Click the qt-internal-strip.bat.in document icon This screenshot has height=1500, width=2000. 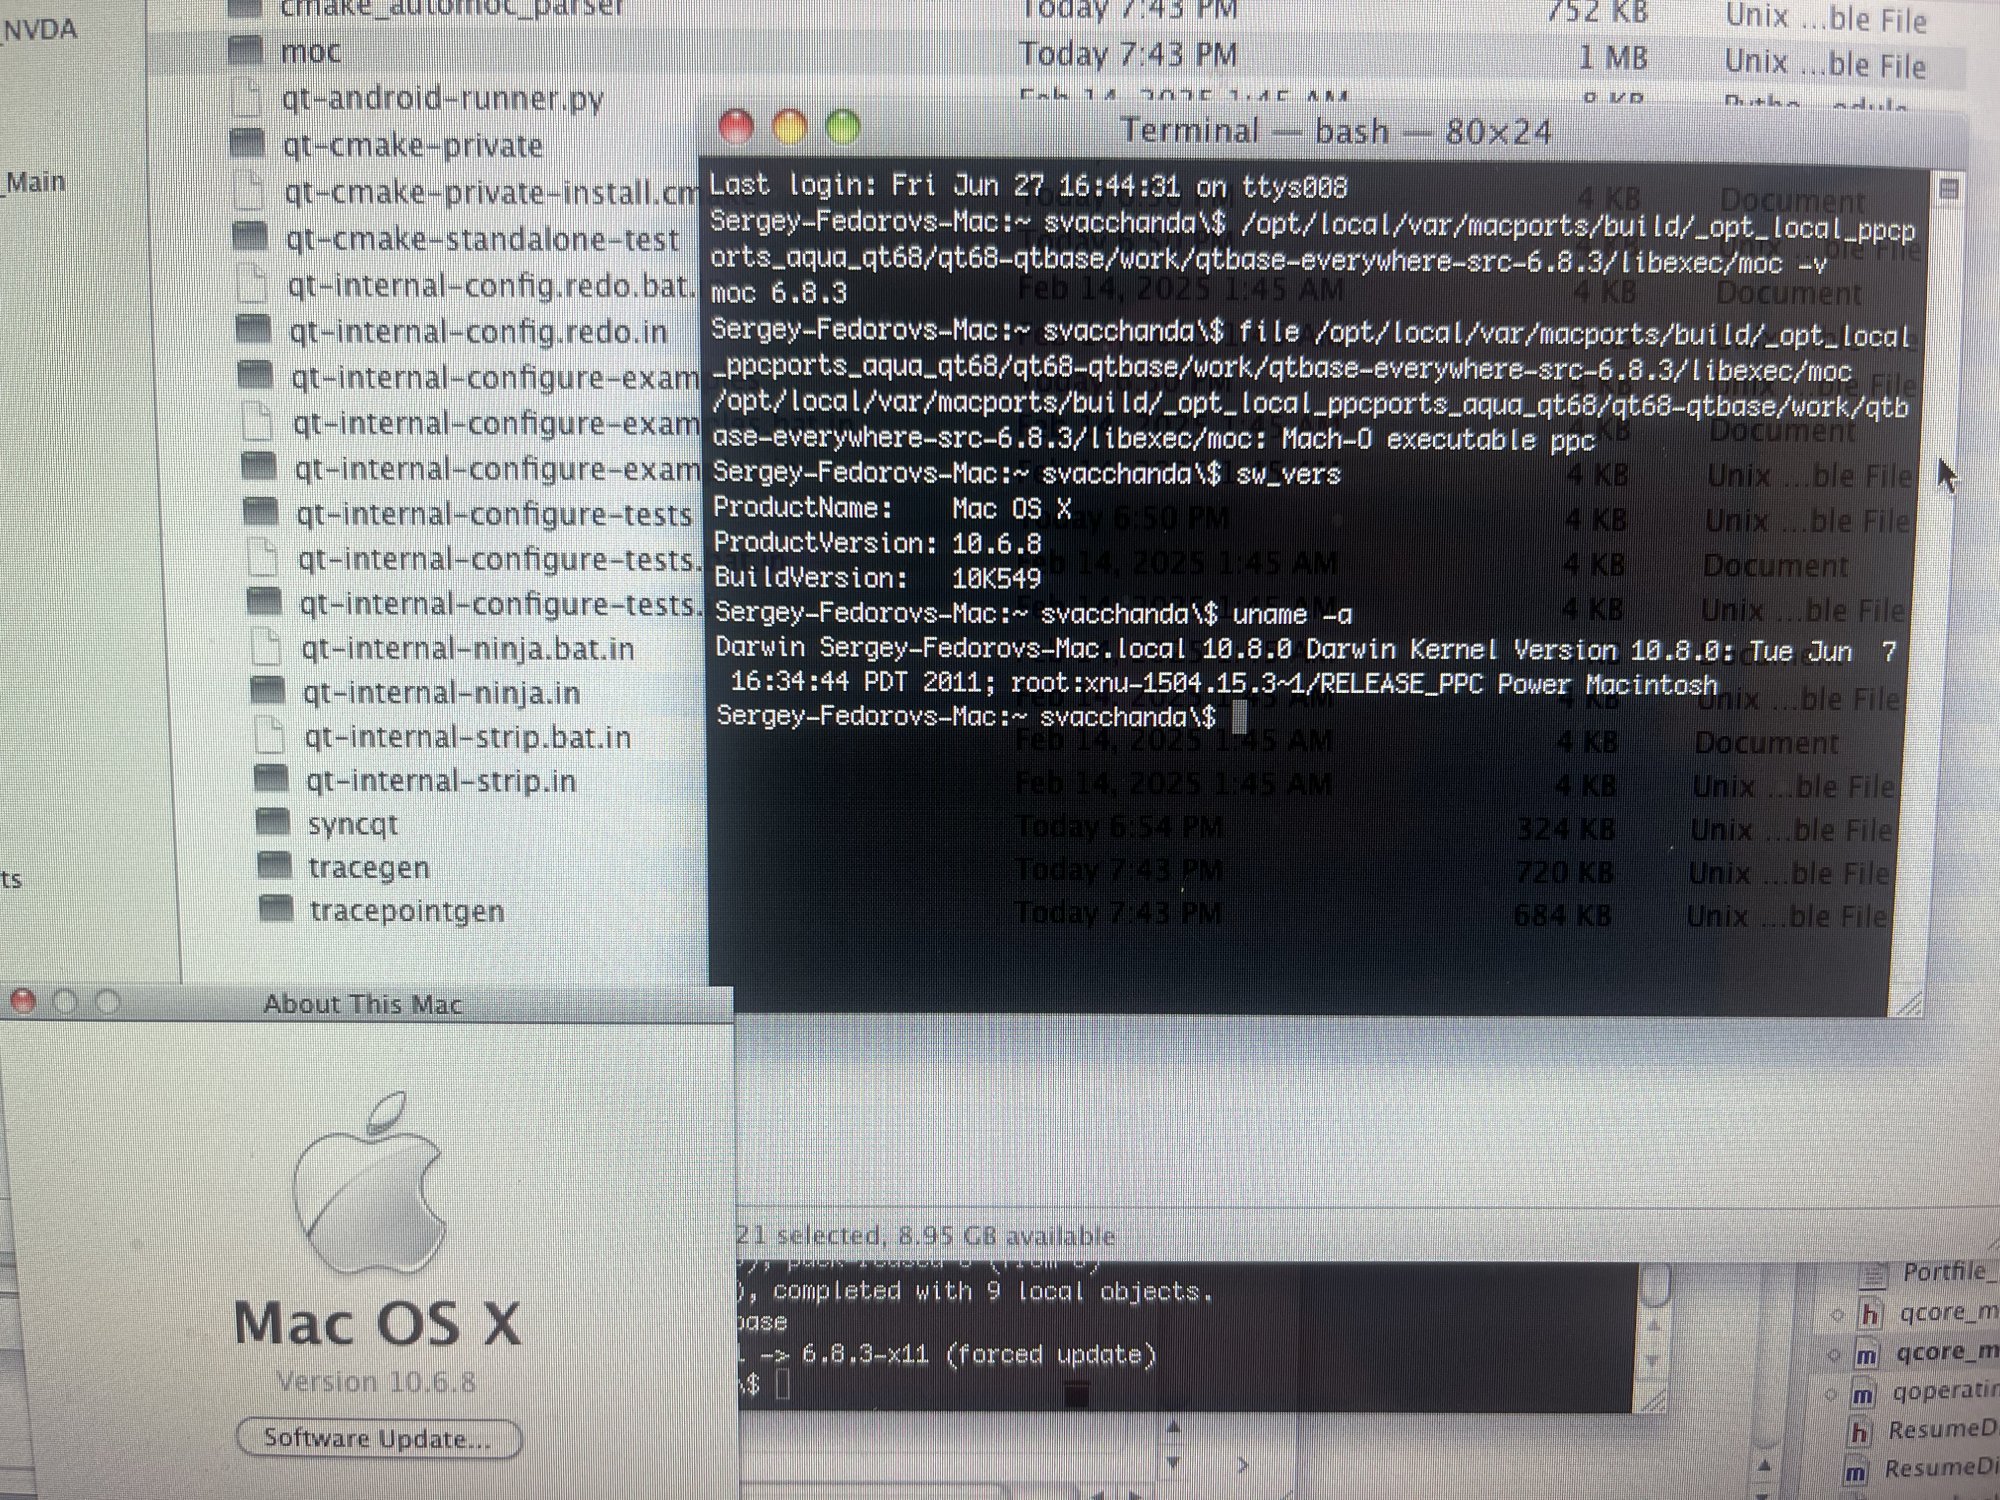point(268,736)
